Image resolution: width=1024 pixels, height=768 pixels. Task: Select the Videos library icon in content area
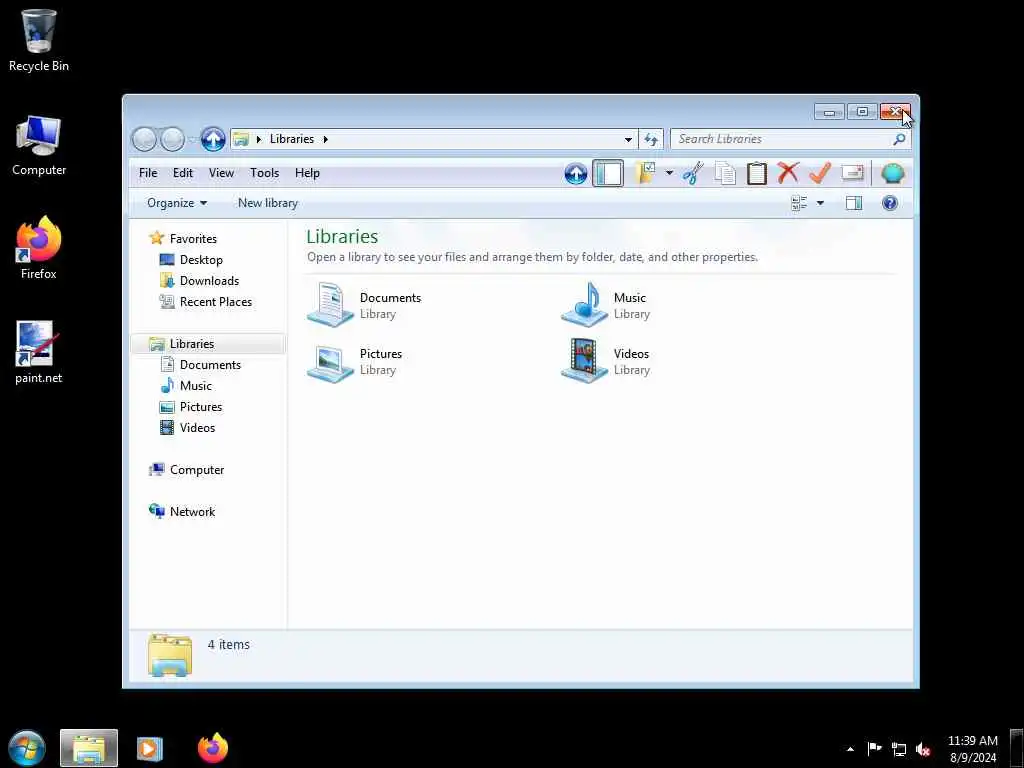coord(585,360)
